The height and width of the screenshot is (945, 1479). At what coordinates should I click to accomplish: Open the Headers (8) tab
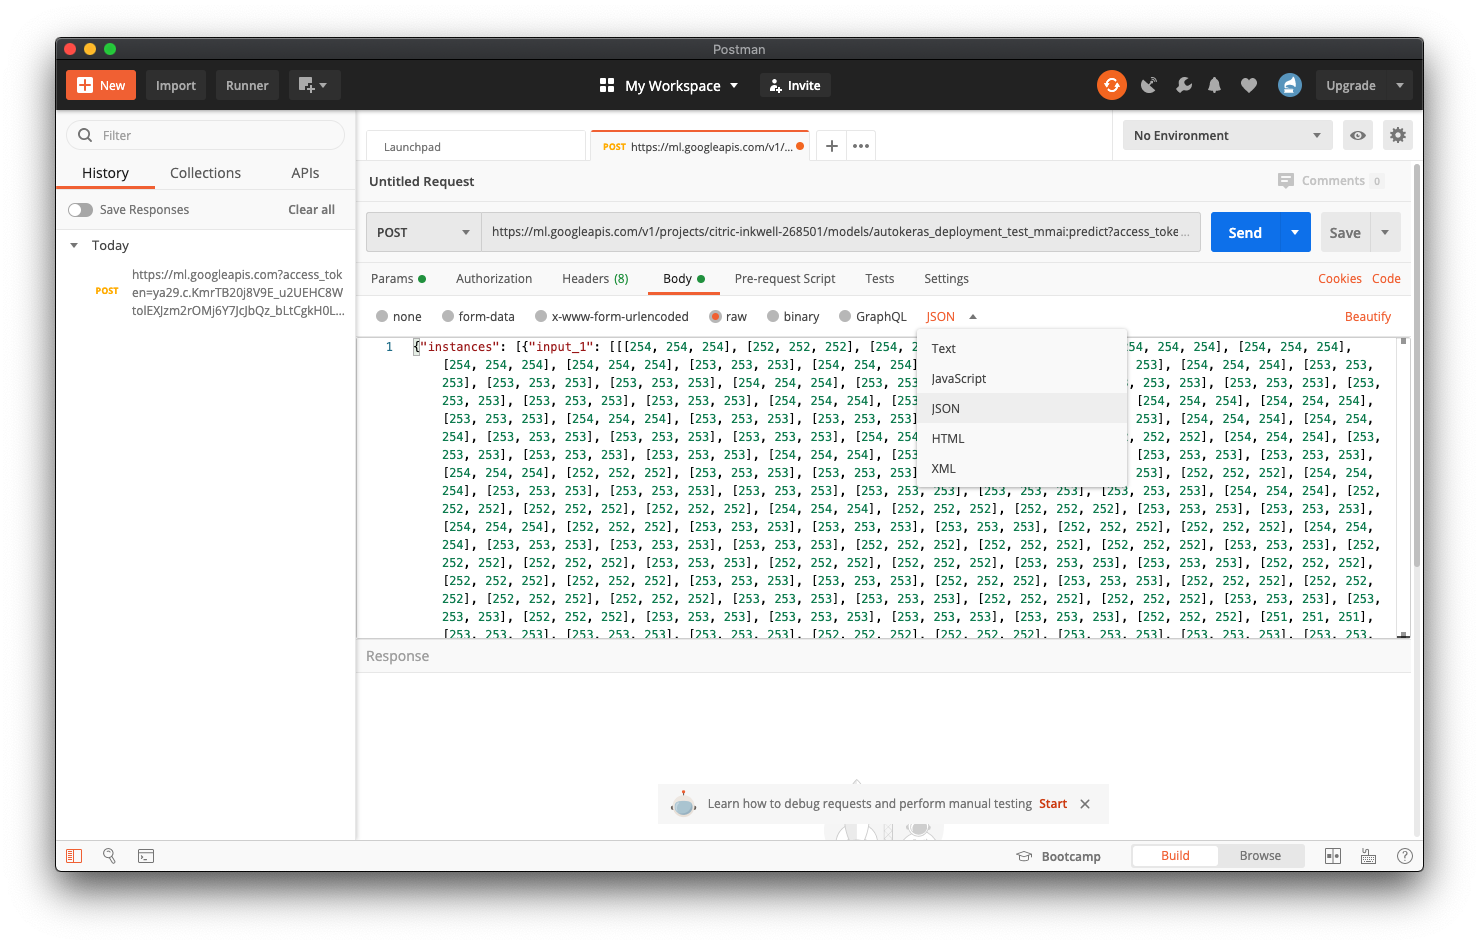tap(595, 279)
